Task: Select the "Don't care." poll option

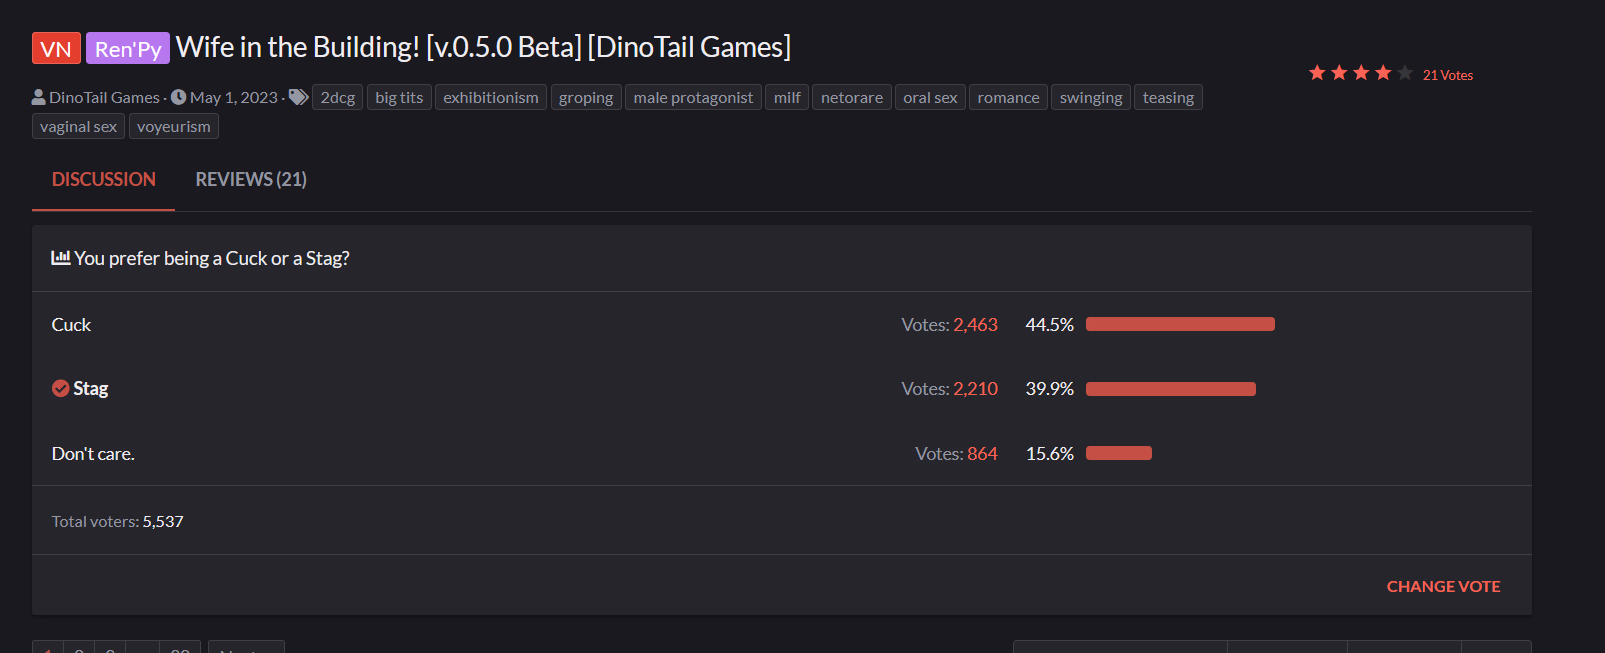Action: (93, 454)
